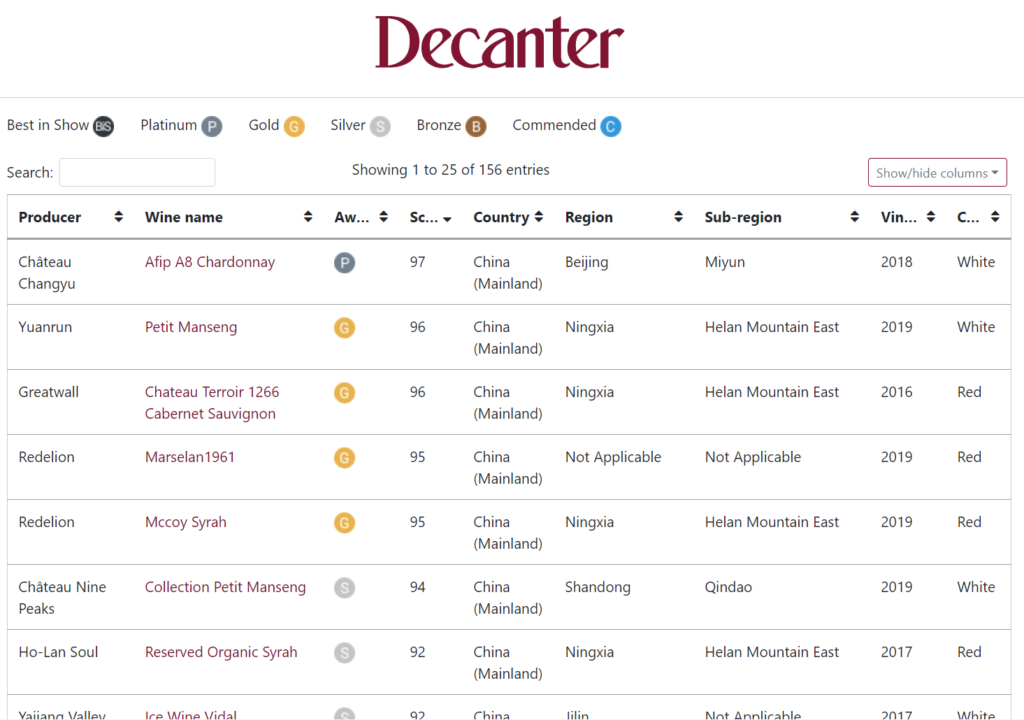The image size is (1024, 720).
Task: Click the Silver S legend badge
Action: (380, 127)
